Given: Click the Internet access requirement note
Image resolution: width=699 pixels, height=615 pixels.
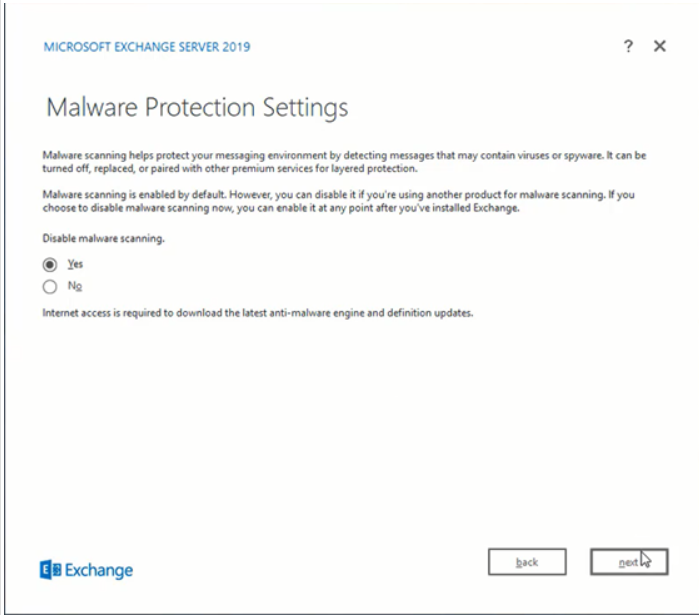Looking at the screenshot, I should (257, 313).
